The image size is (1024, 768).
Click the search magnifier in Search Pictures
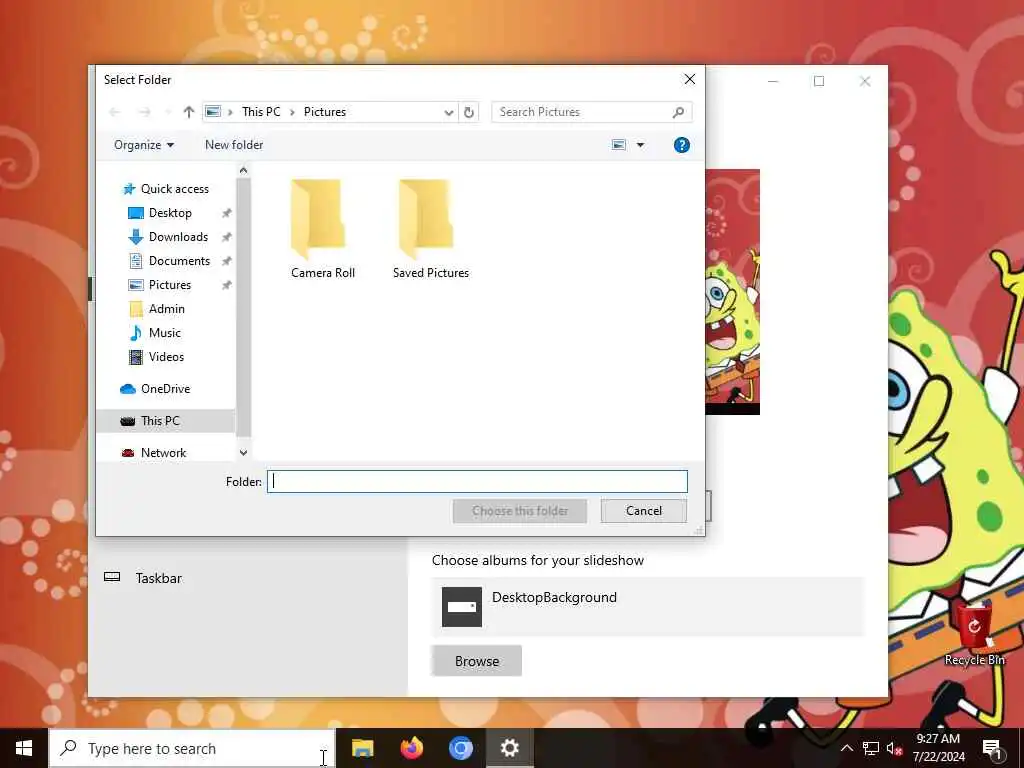(x=679, y=112)
